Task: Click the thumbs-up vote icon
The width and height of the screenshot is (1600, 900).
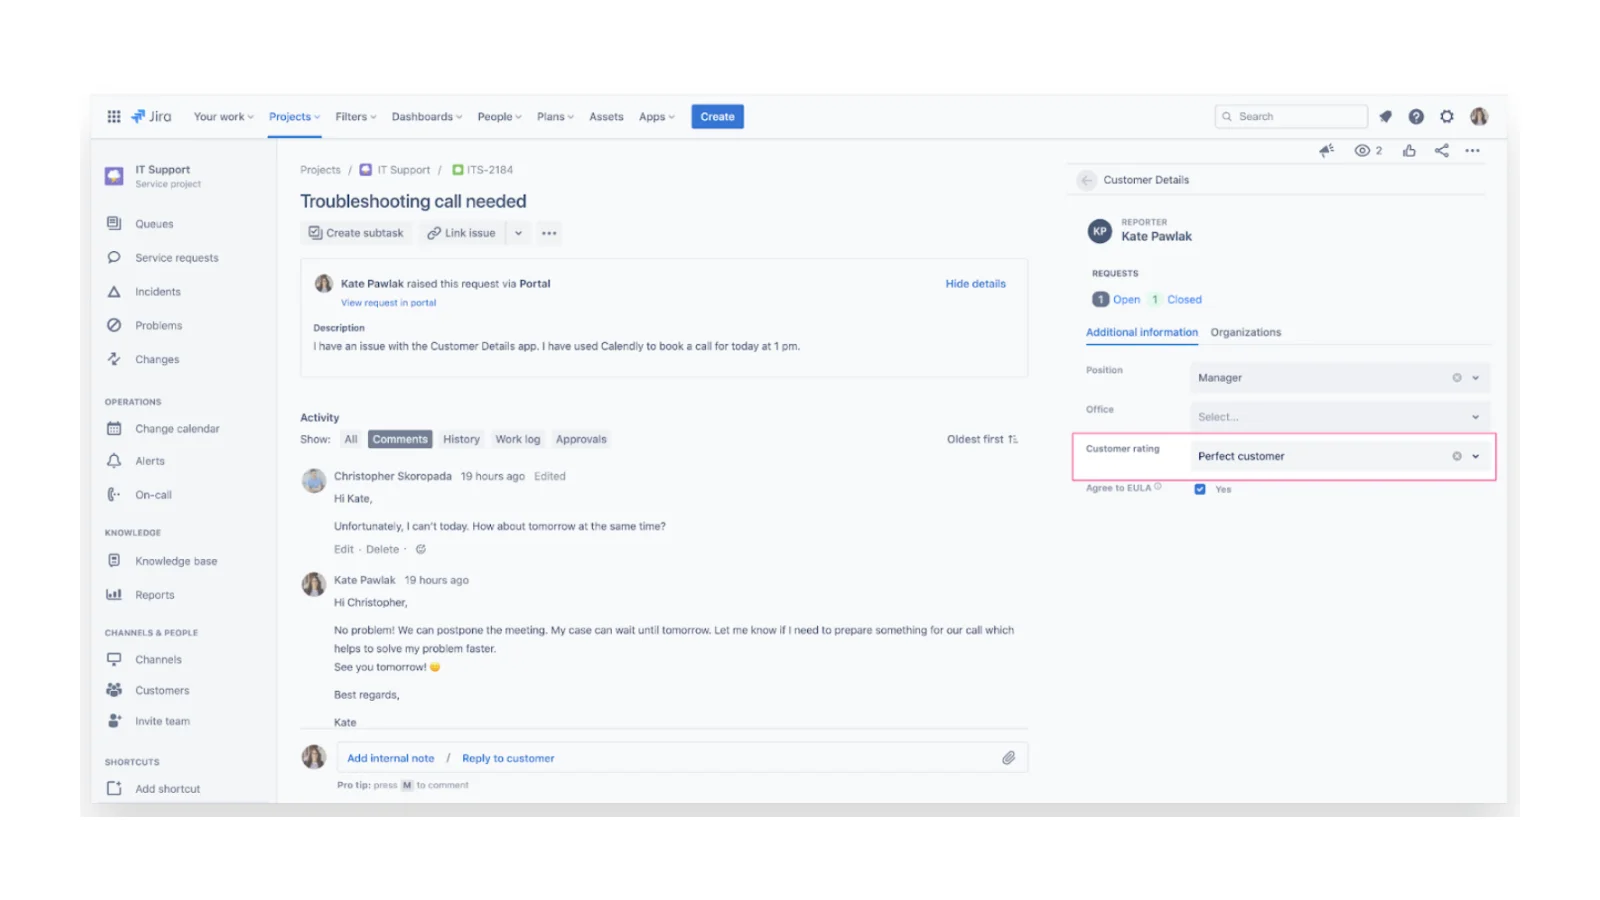Action: (x=1409, y=150)
